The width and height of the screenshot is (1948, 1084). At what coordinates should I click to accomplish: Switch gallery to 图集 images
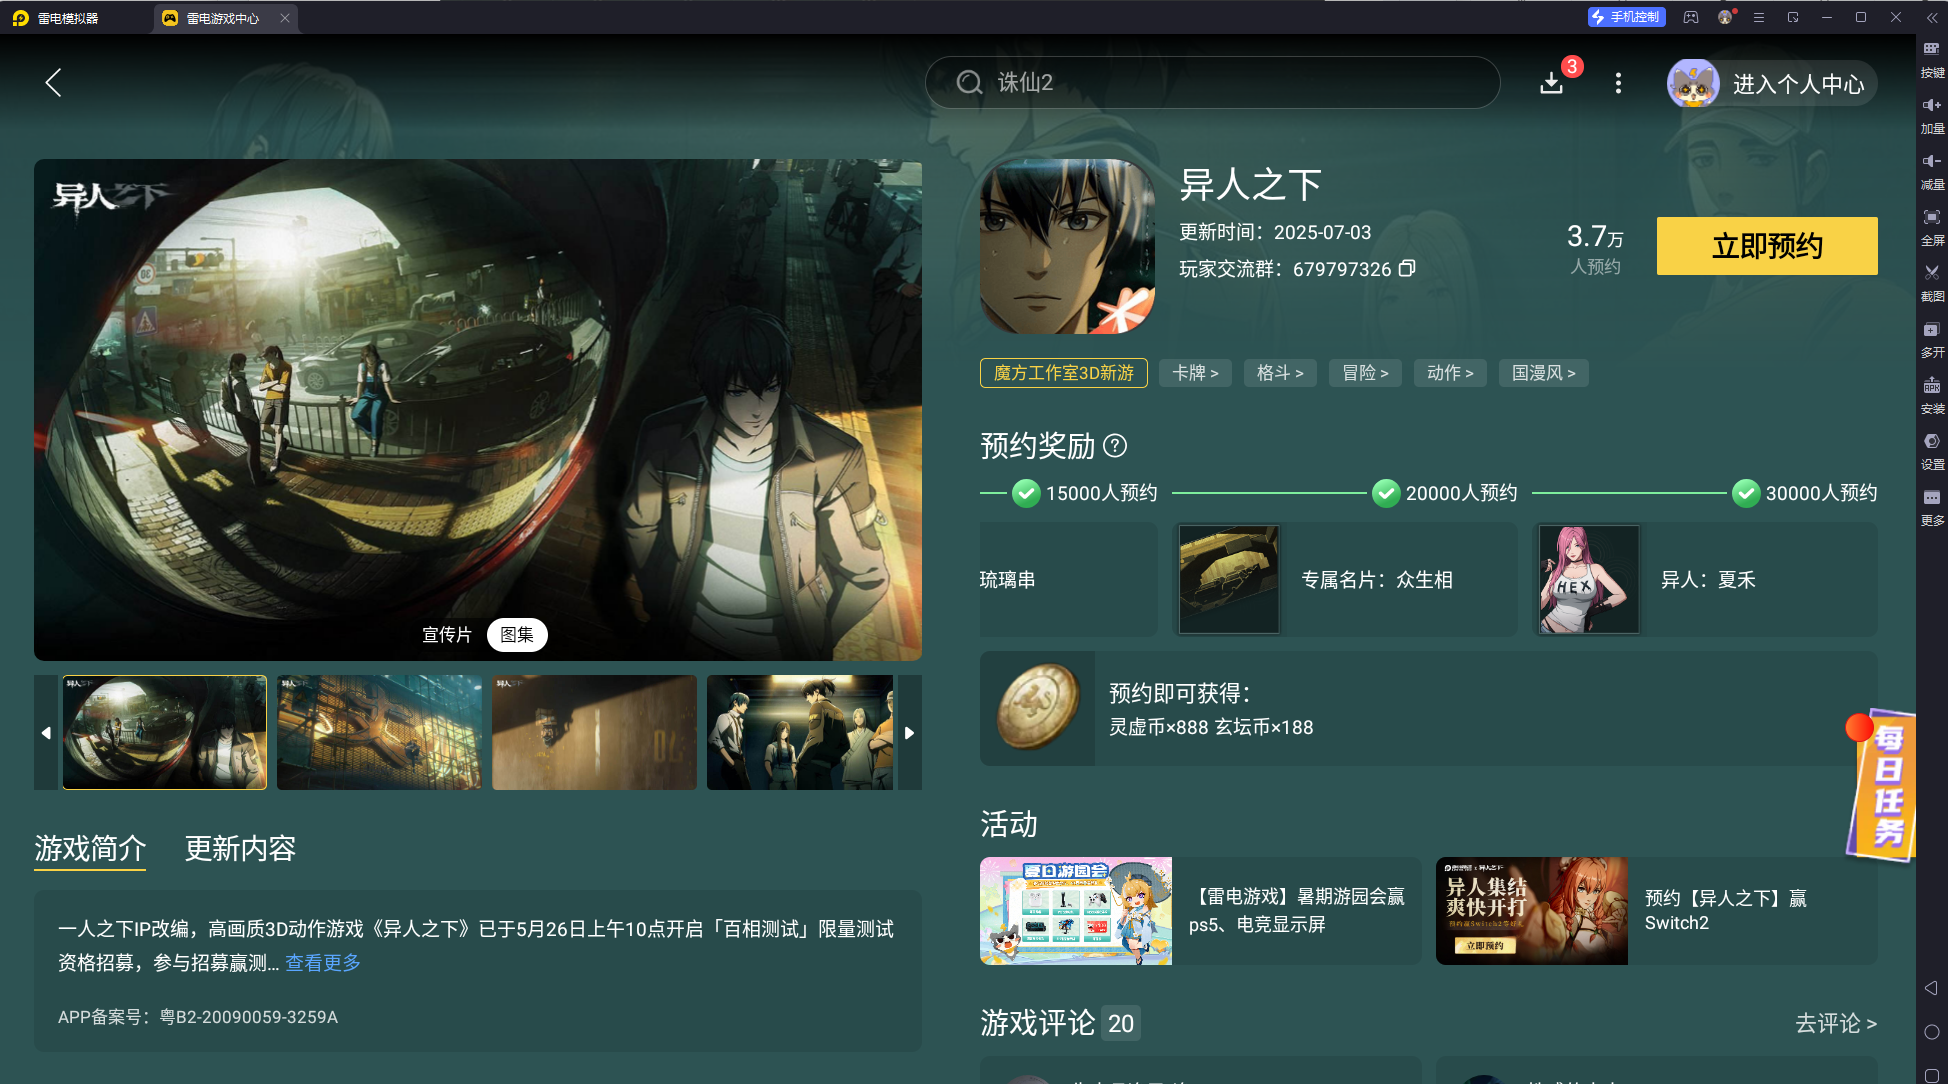pyautogui.click(x=517, y=635)
